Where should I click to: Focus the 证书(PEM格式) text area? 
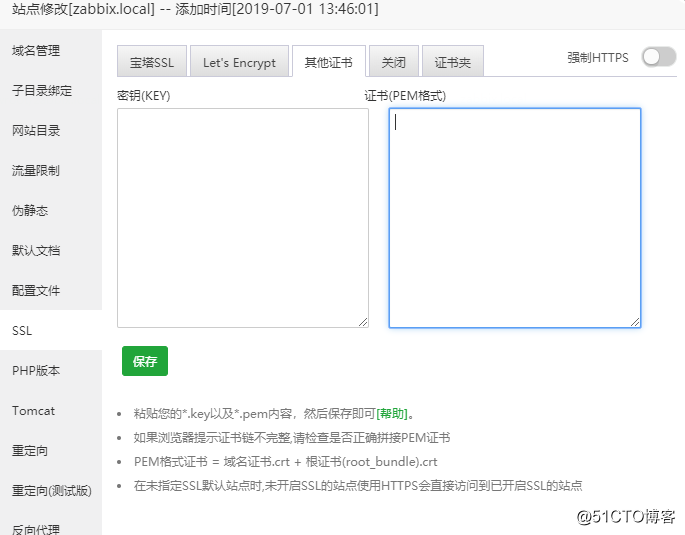point(515,218)
